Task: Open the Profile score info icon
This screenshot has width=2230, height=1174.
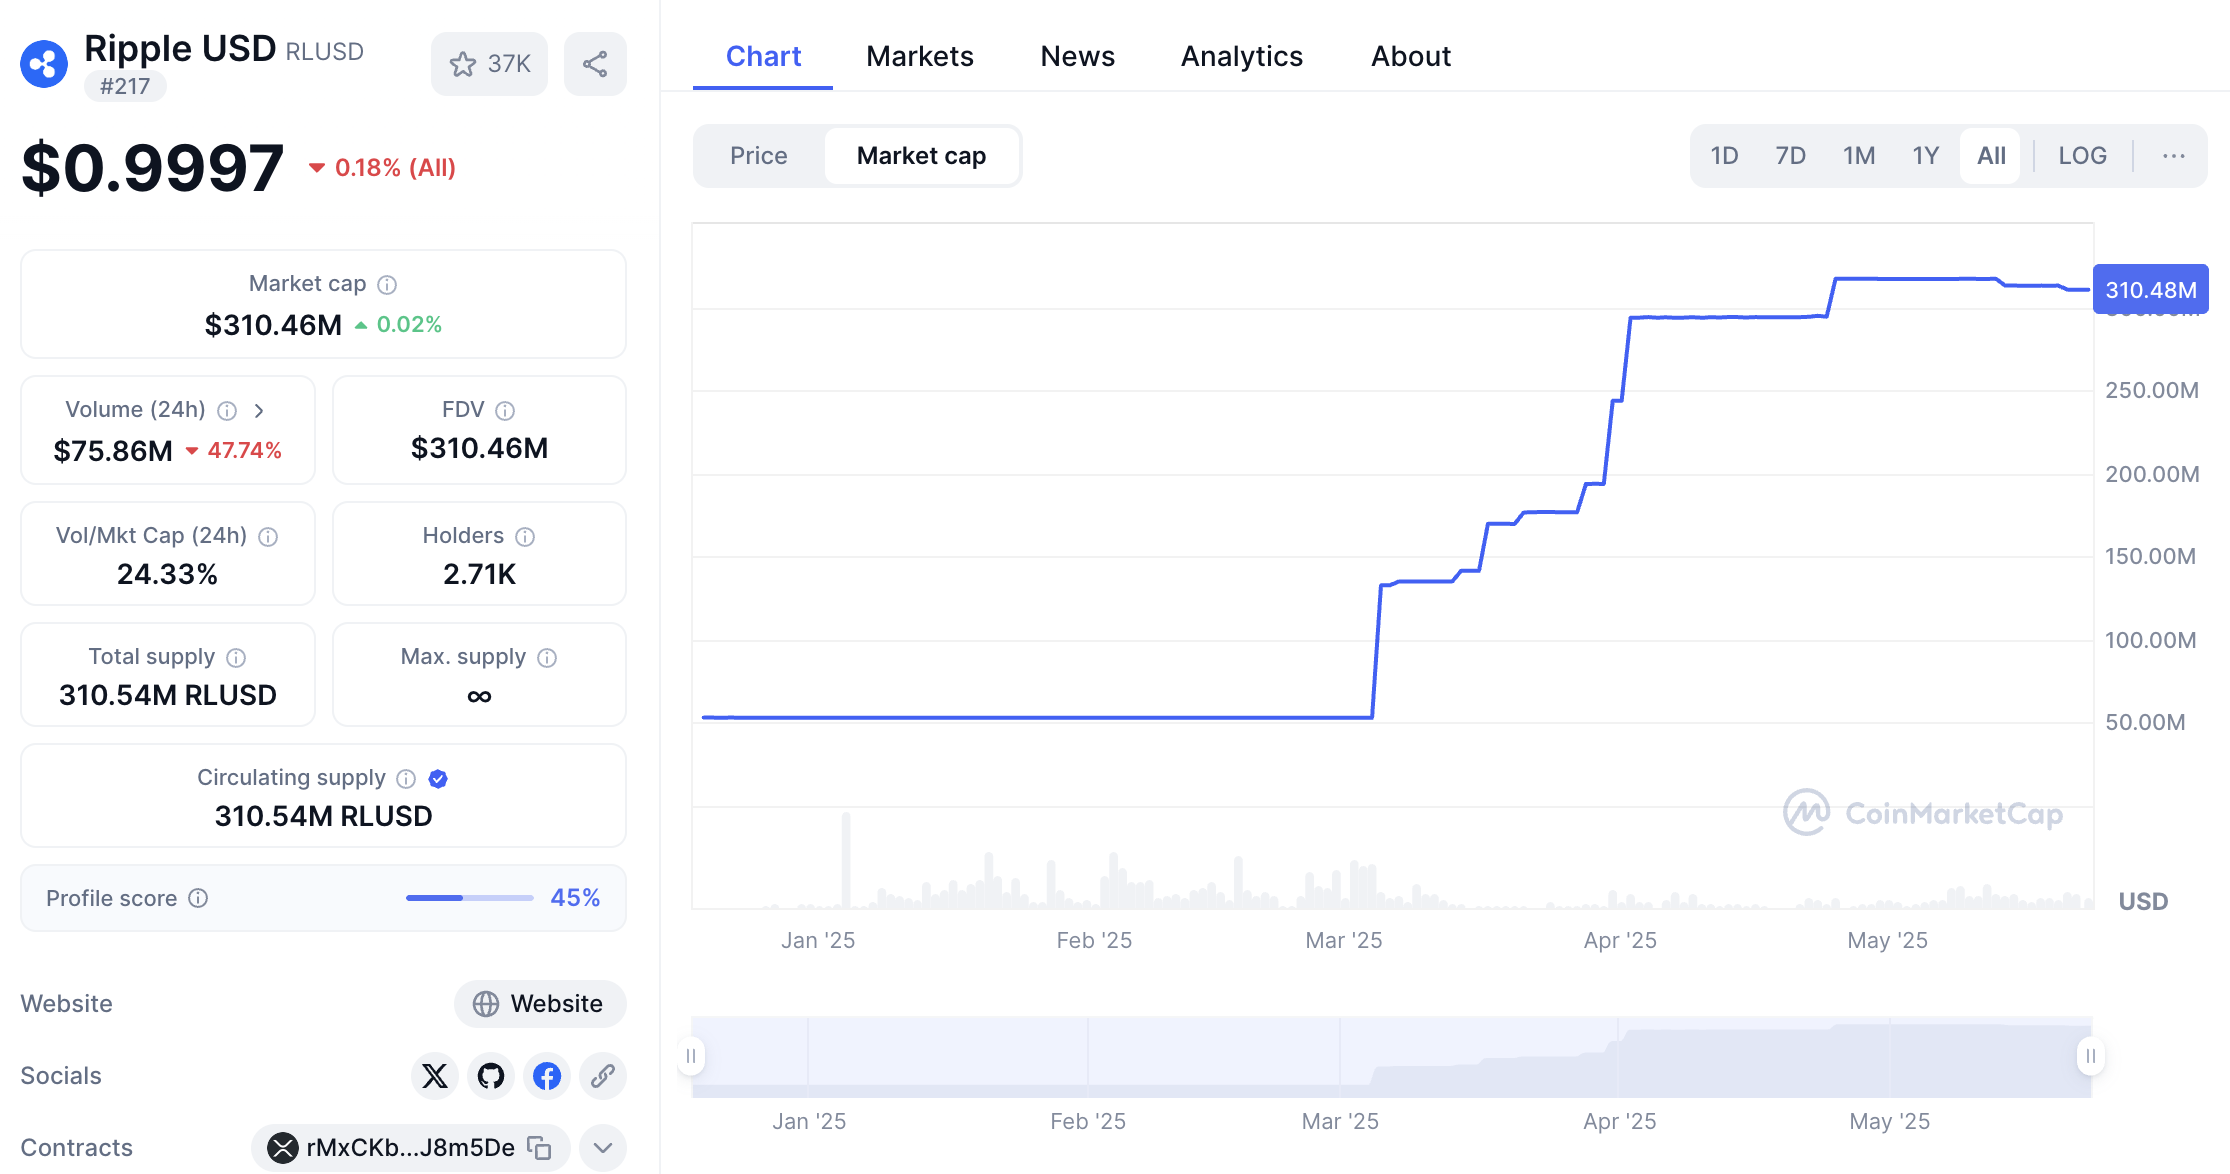Action: tap(198, 898)
